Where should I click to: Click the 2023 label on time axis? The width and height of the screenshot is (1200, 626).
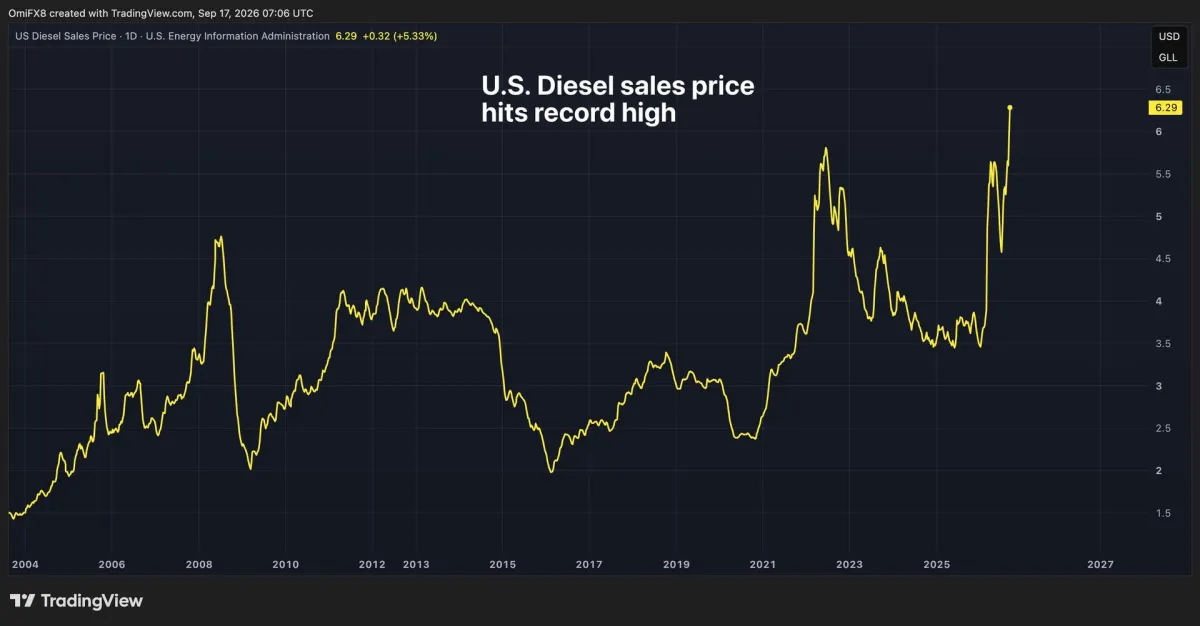pos(850,565)
